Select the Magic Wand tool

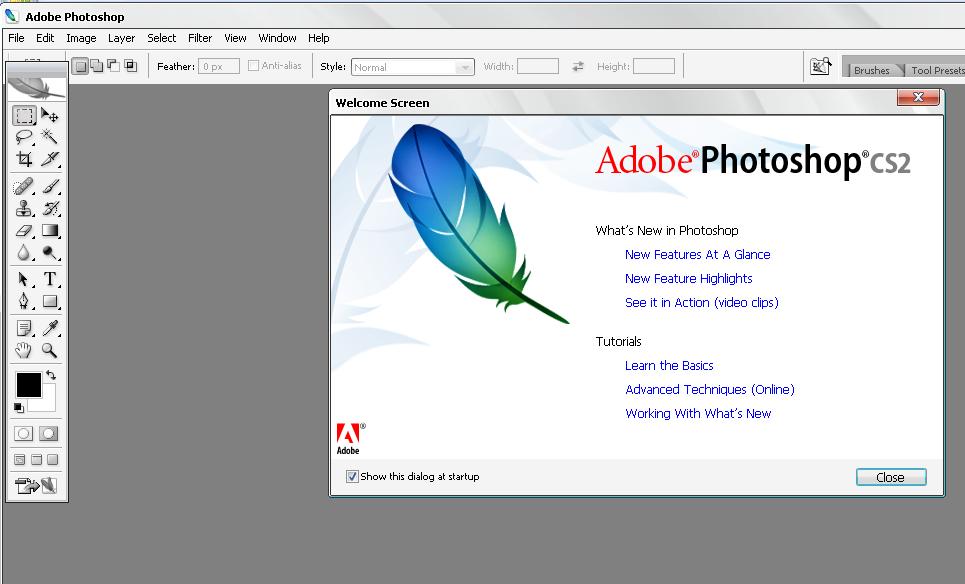click(48, 137)
